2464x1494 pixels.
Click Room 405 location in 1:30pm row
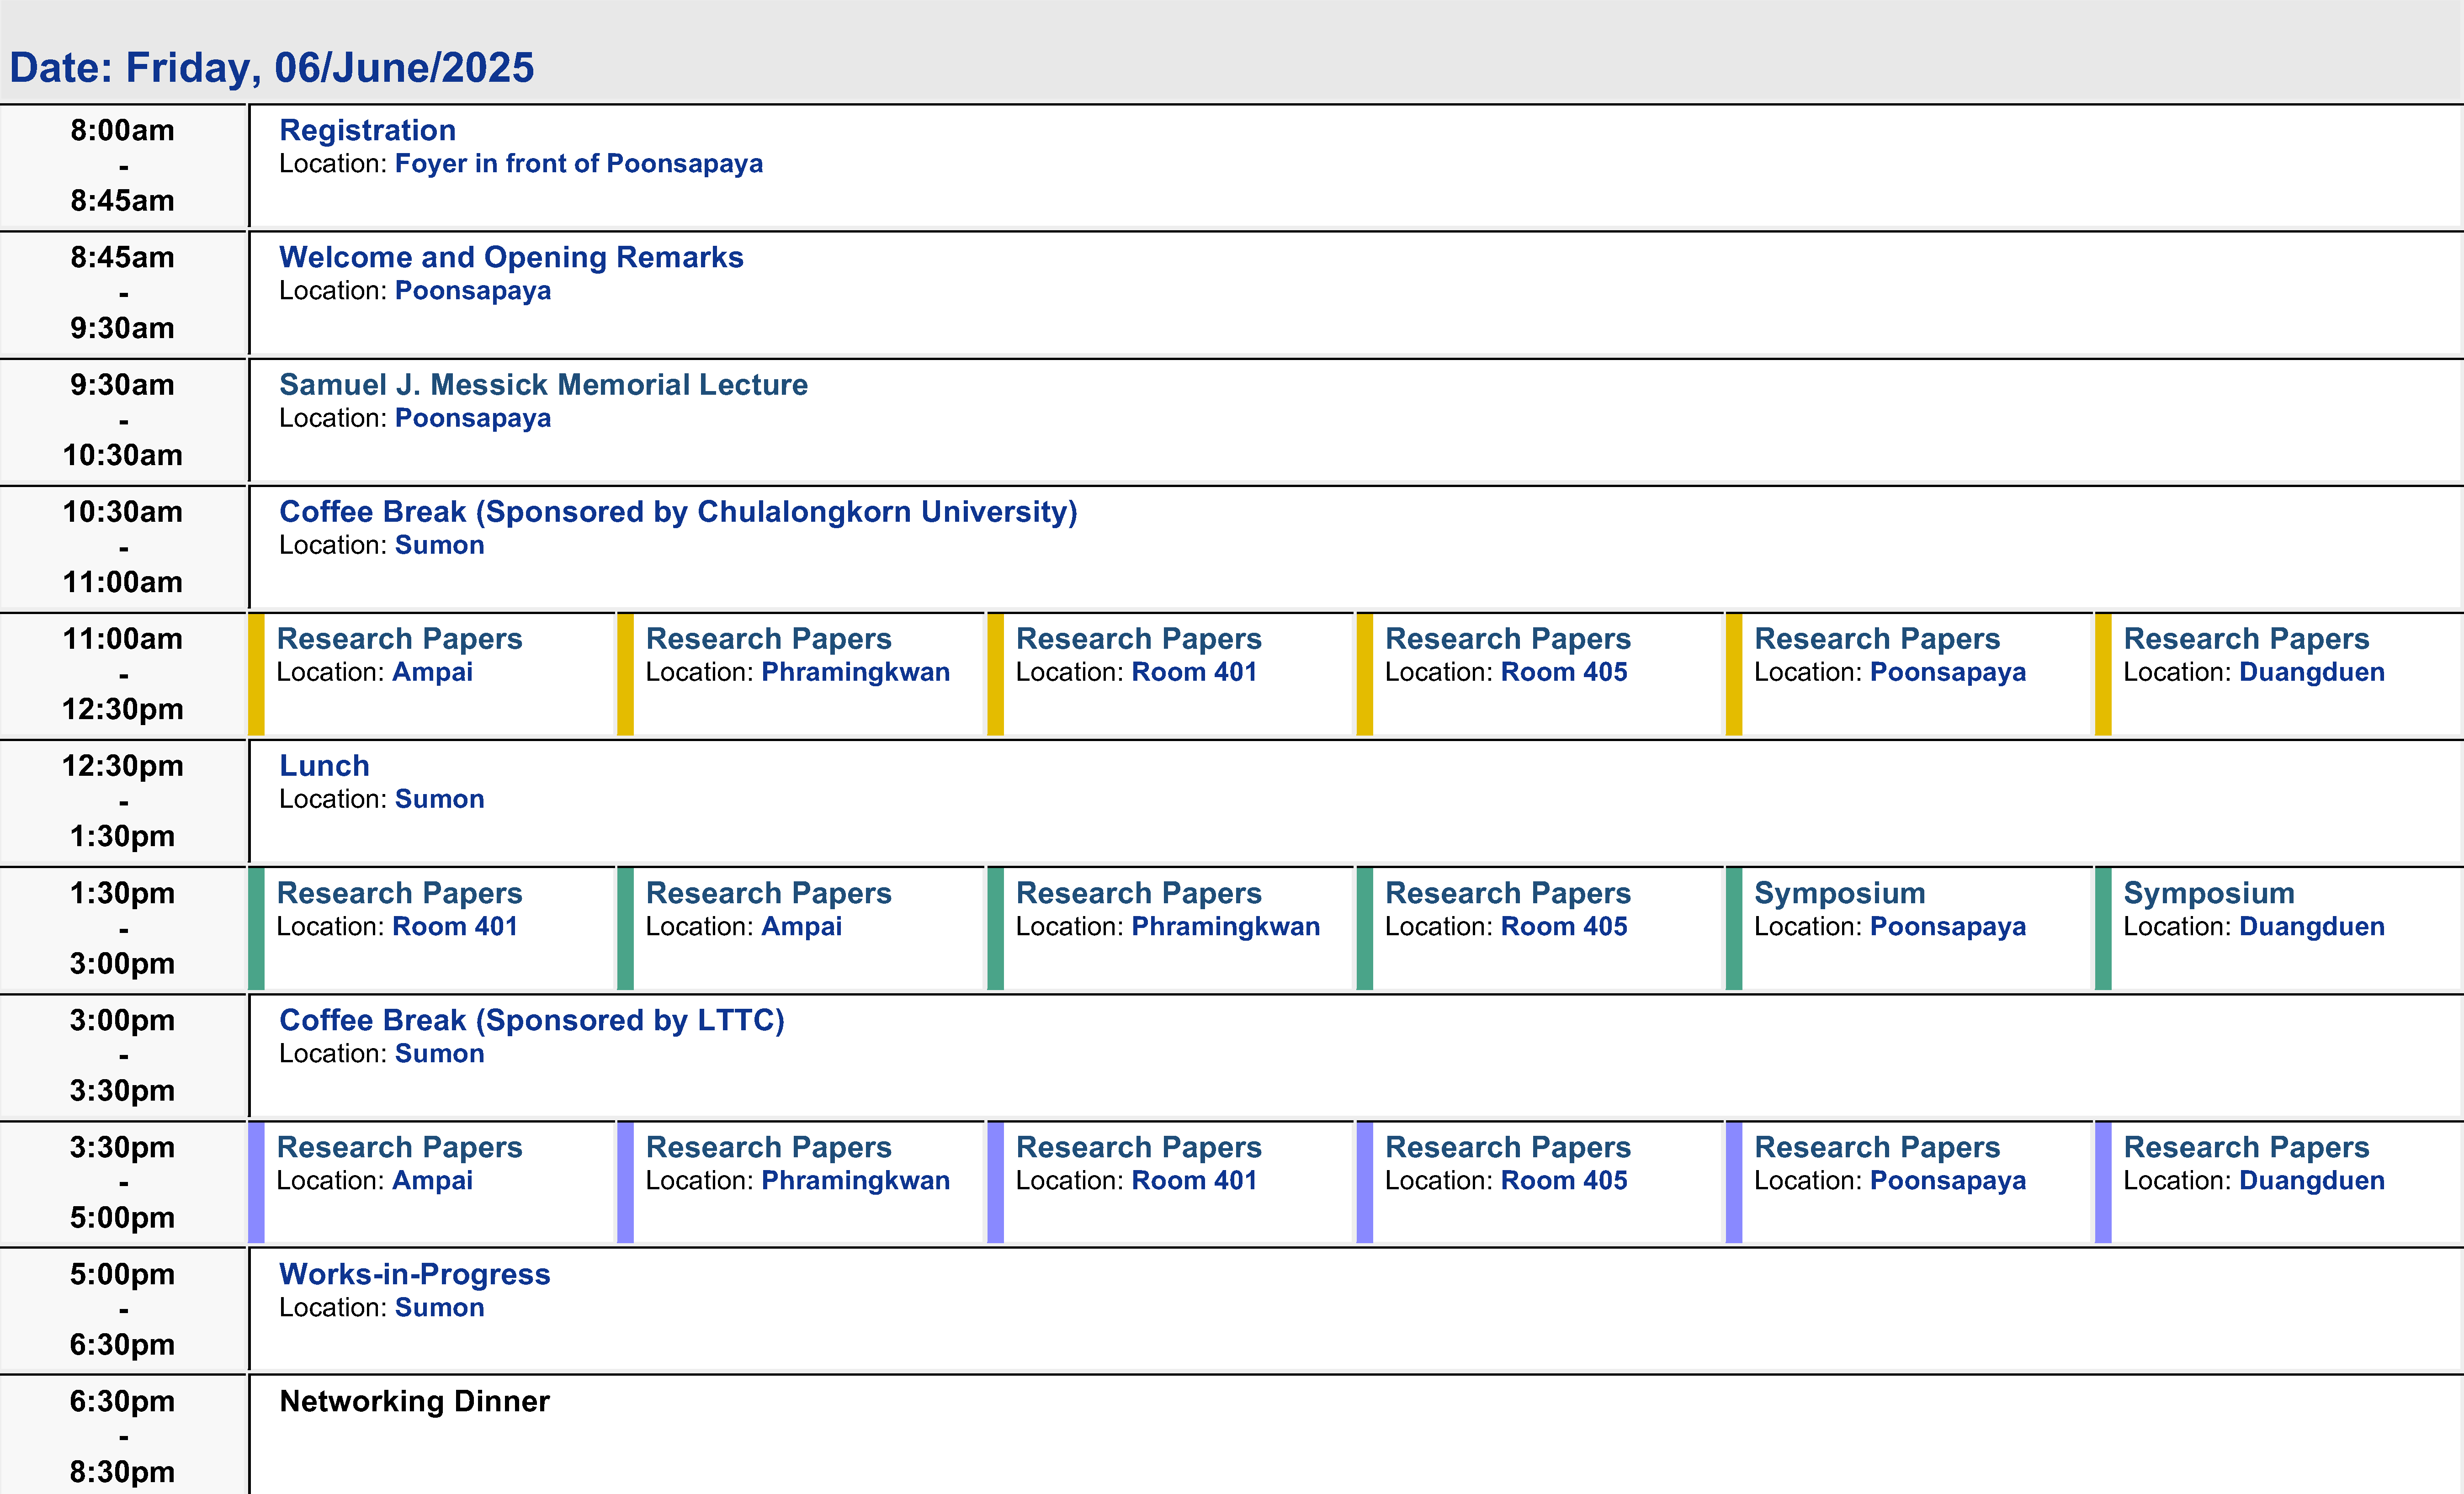click(1564, 926)
